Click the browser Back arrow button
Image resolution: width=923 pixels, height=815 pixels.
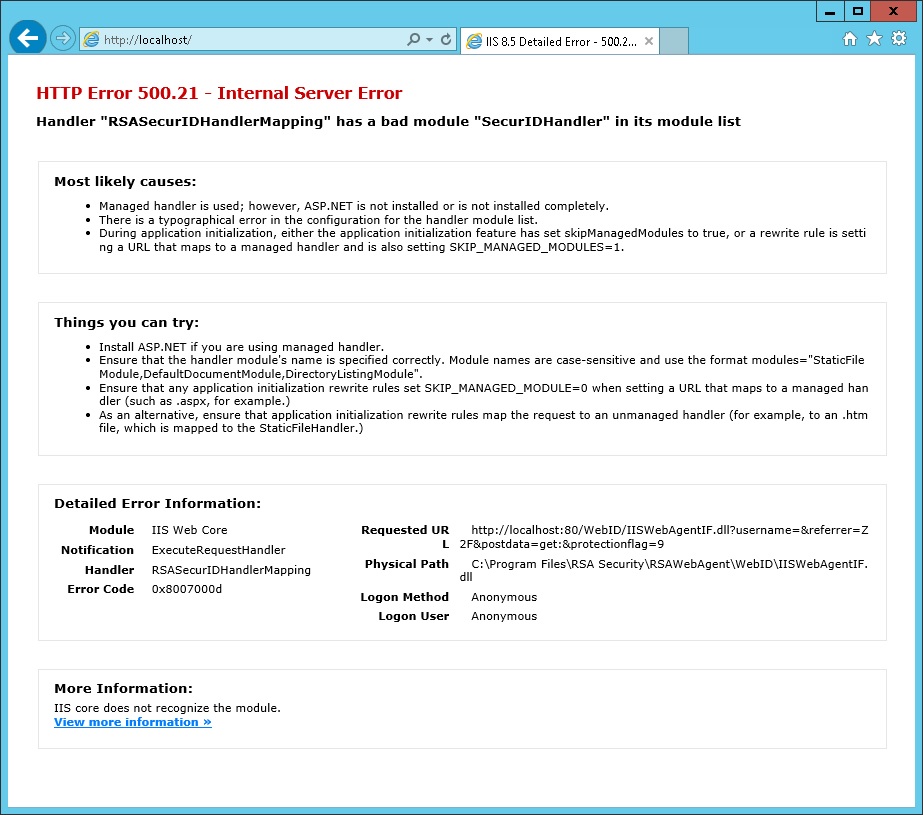[x=27, y=39]
